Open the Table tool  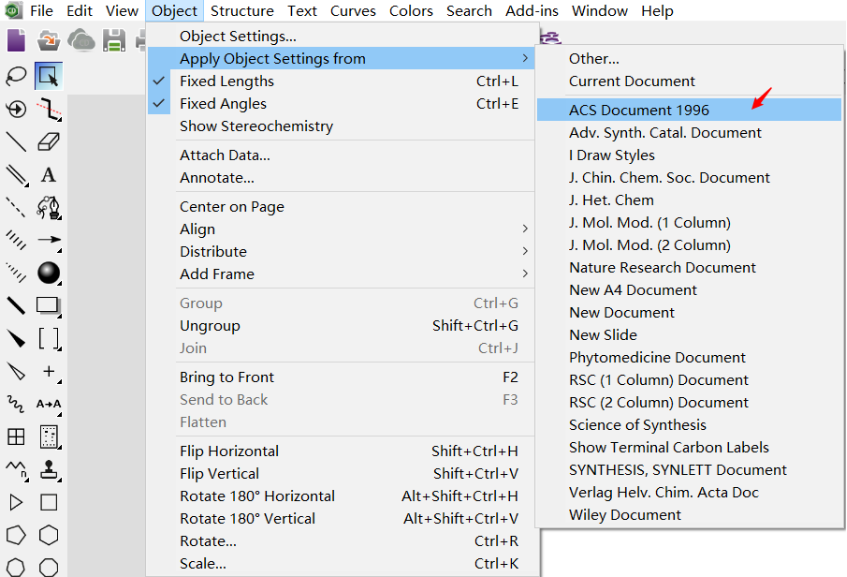tap(17, 436)
